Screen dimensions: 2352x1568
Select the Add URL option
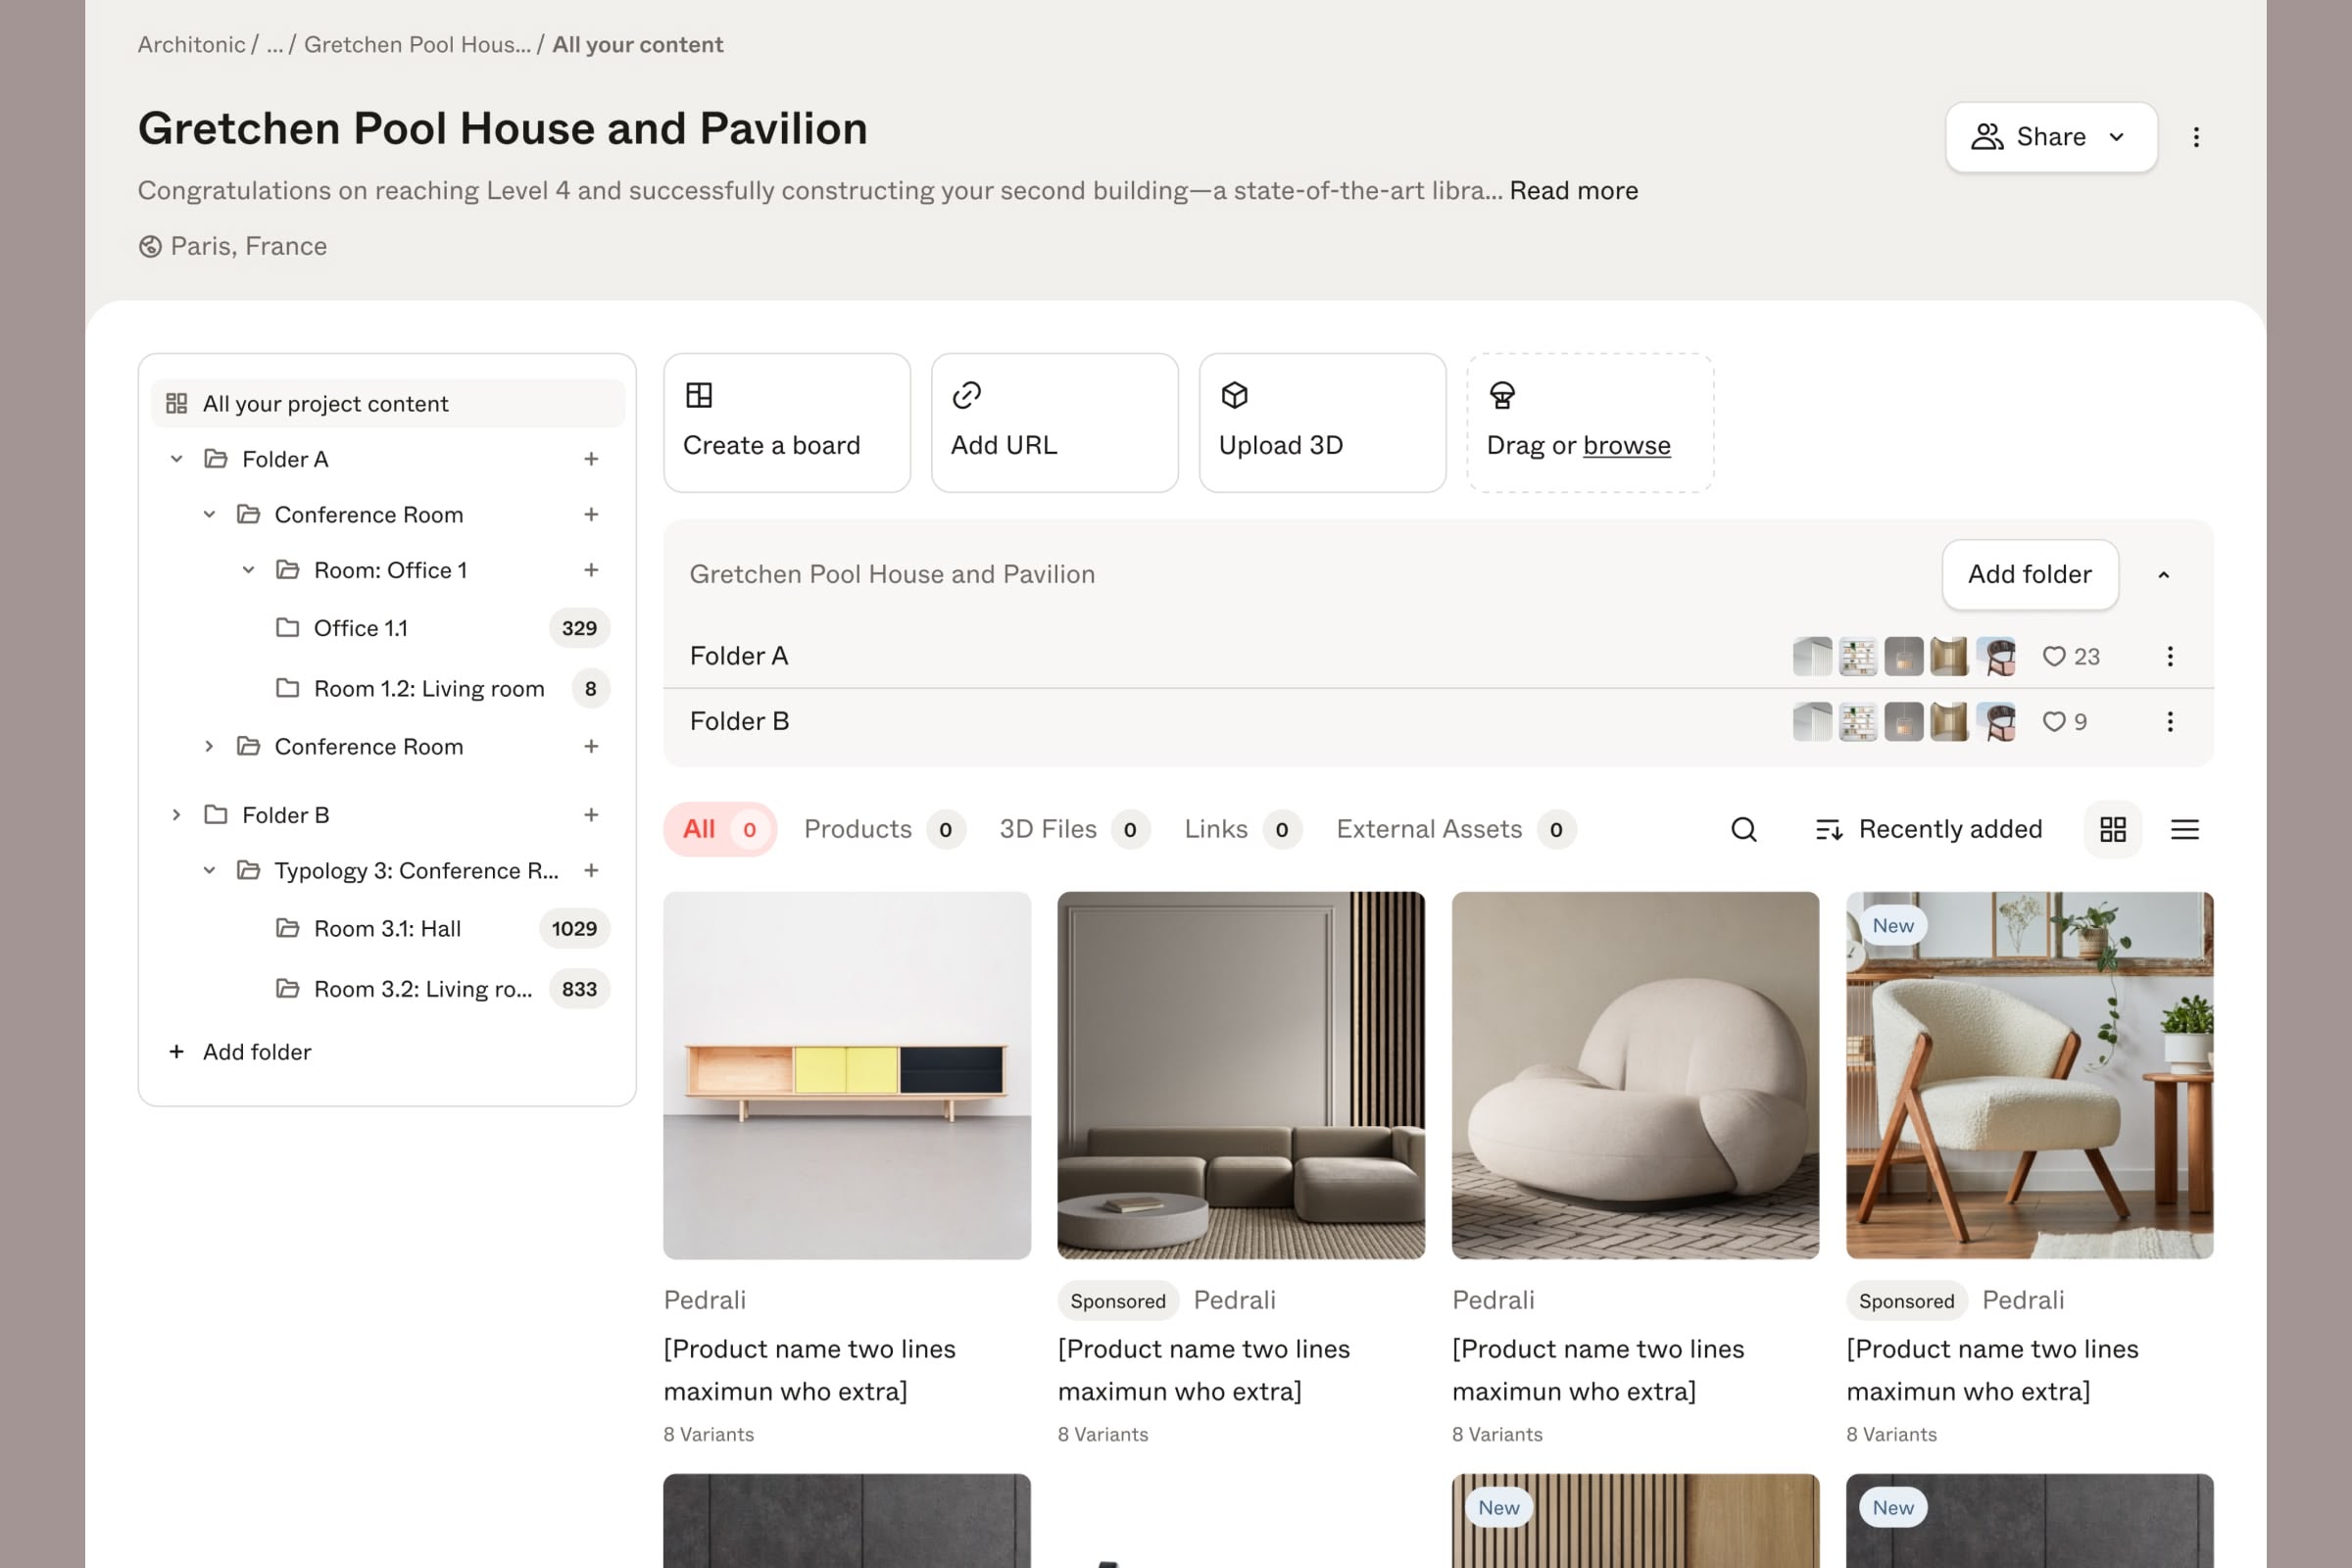point(1054,422)
